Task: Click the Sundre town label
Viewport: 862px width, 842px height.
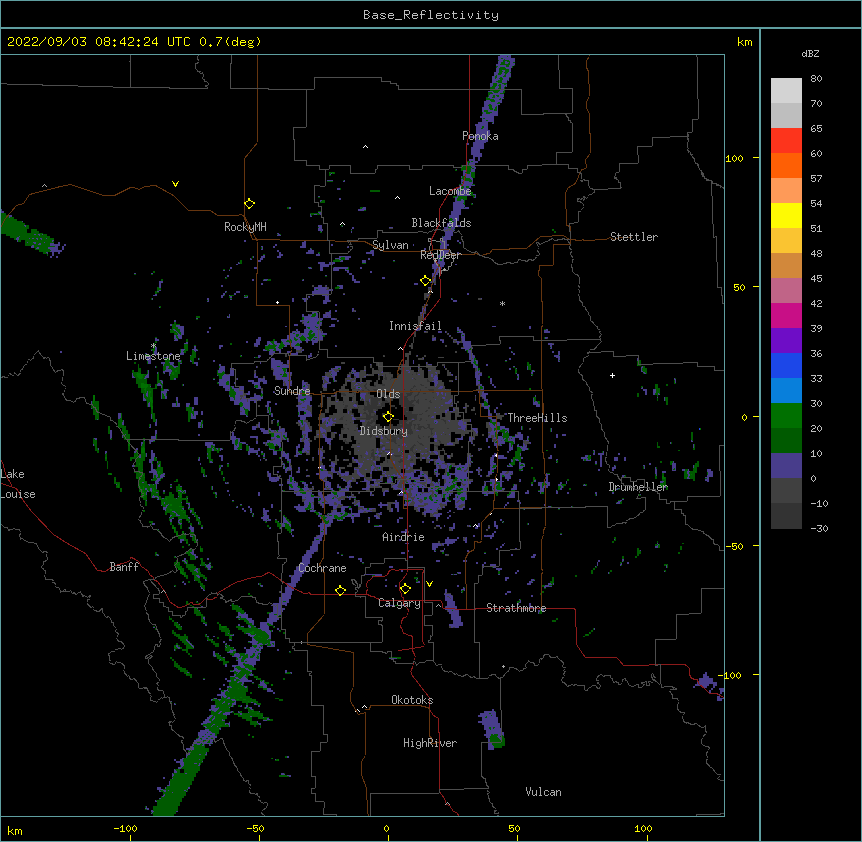Action: click(x=292, y=391)
